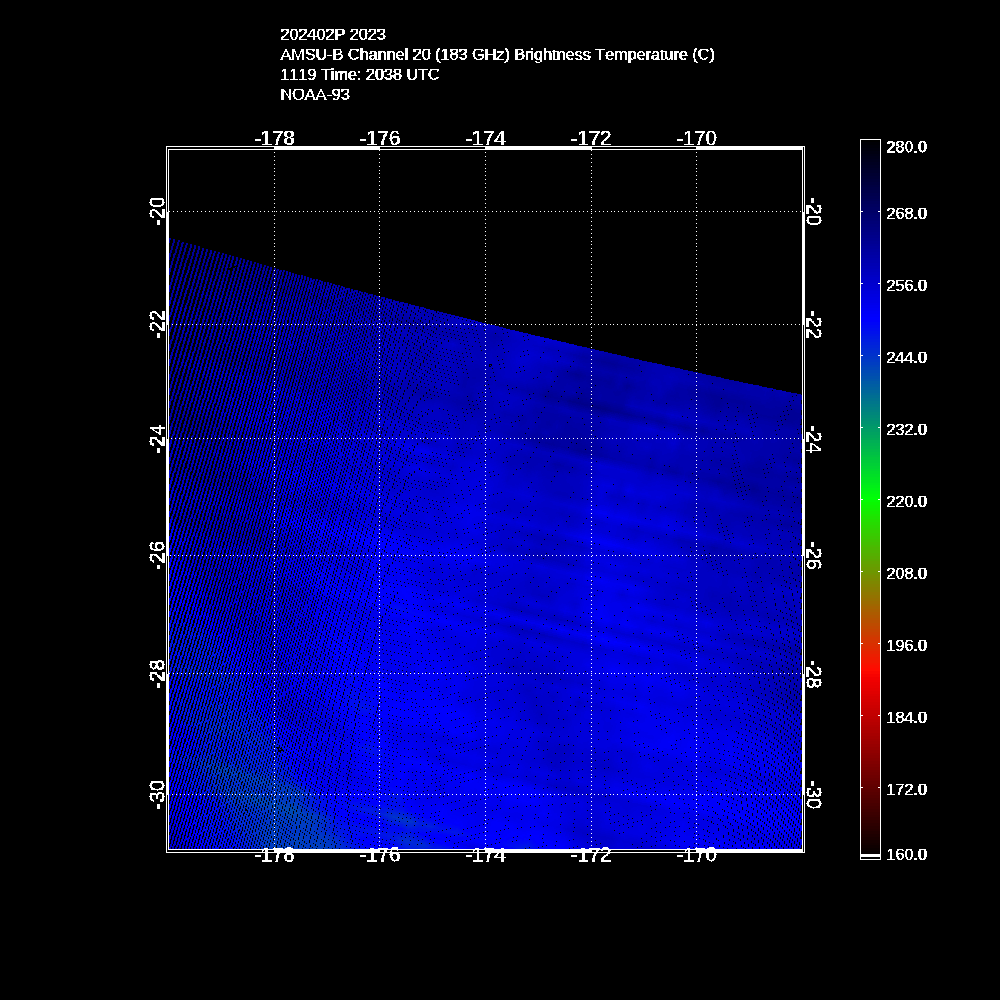
Task: Click the top-axis -174 longitude label
Action: 485,138
